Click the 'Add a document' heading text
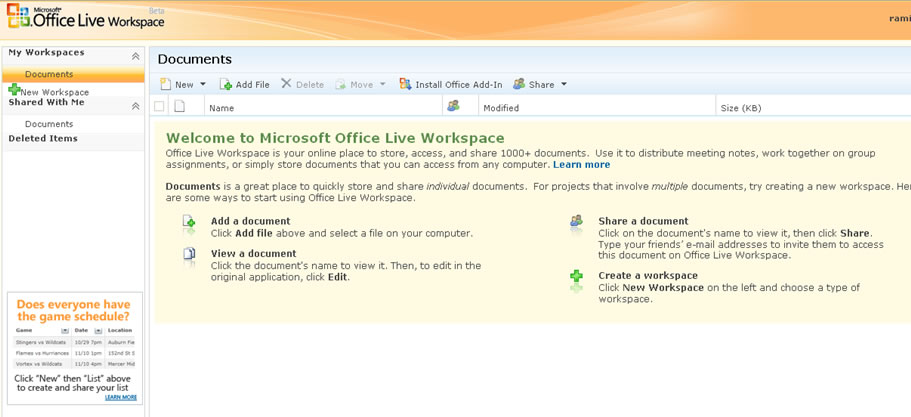This screenshot has height=417, width=911. [250, 221]
